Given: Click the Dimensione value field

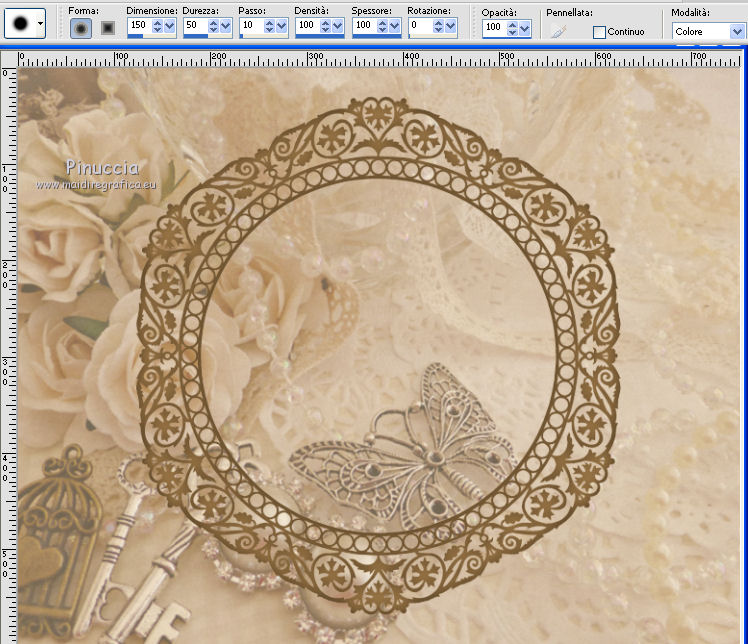Looking at the screenshot, I should tap(138, 26).
